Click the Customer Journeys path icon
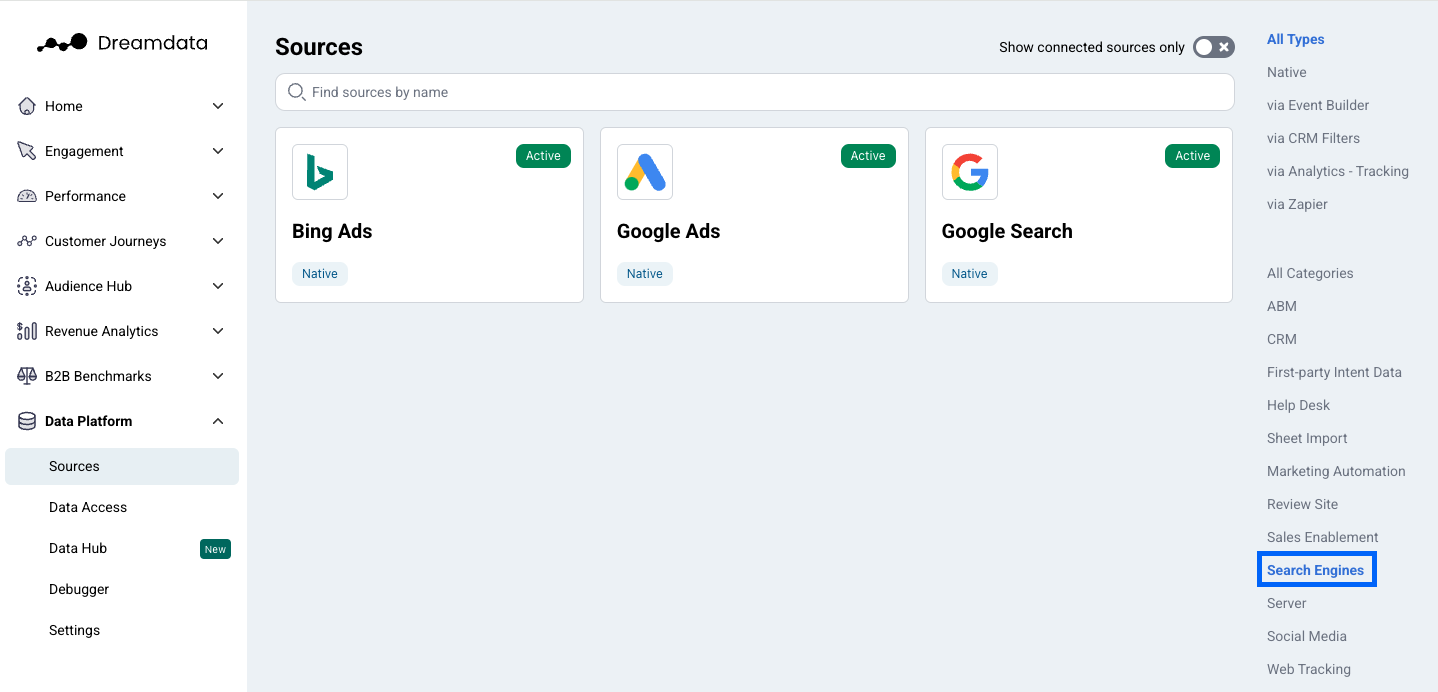This screenshot has height=692, width=1438. (27, 241)
